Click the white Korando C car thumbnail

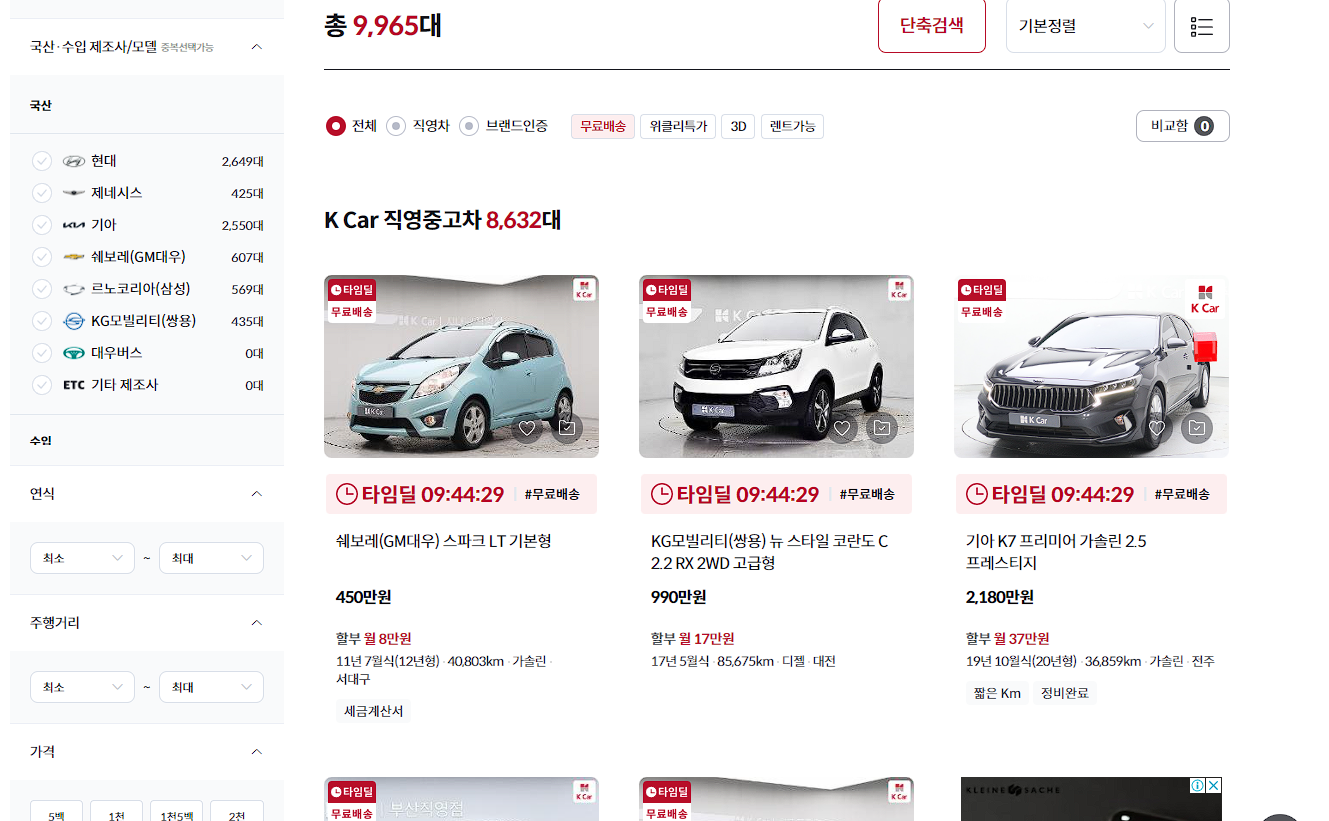[776, 365]
